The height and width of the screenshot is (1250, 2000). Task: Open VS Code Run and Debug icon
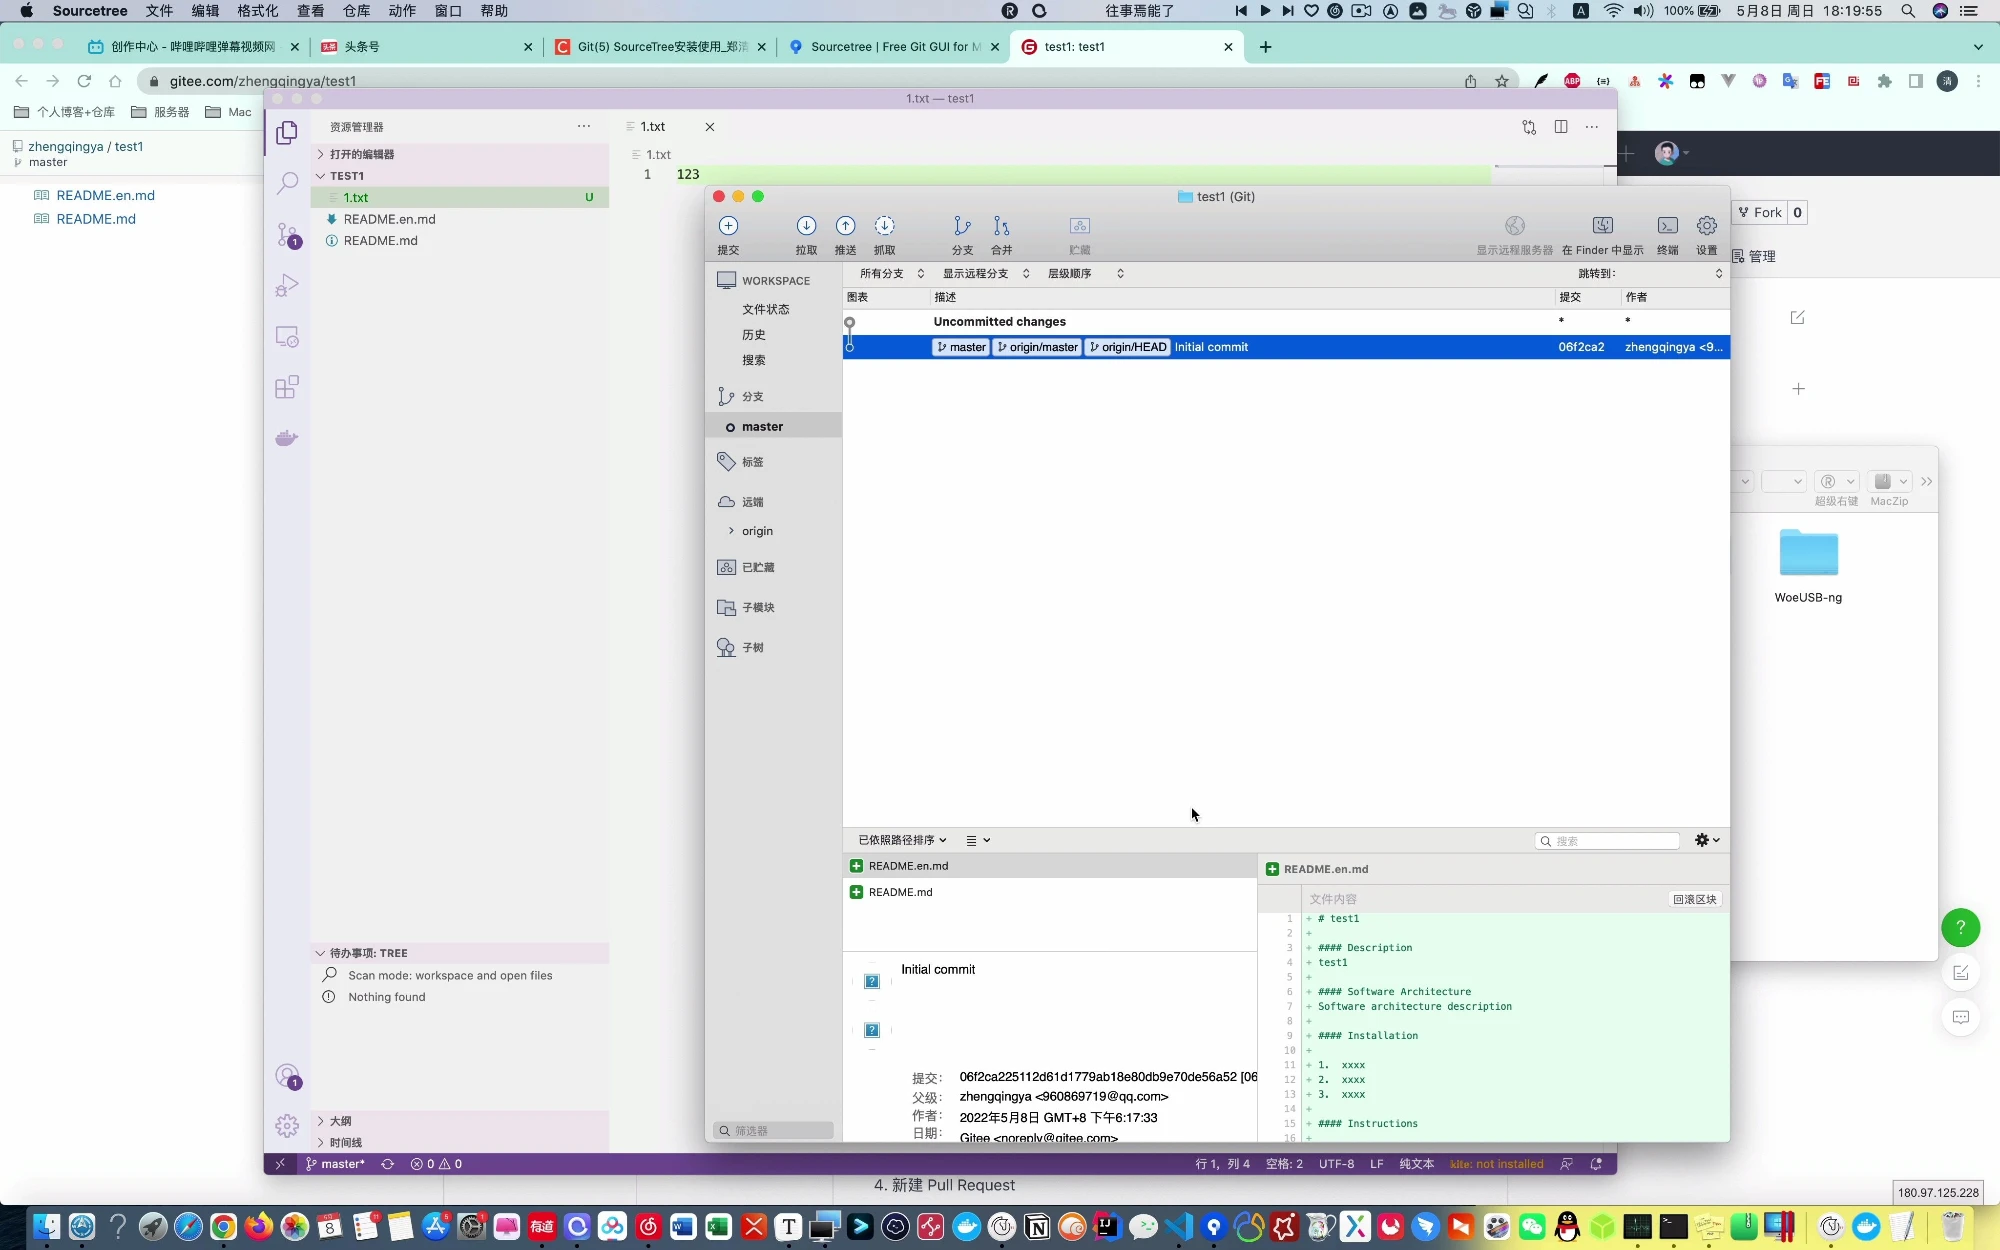(x=287, y=286)
